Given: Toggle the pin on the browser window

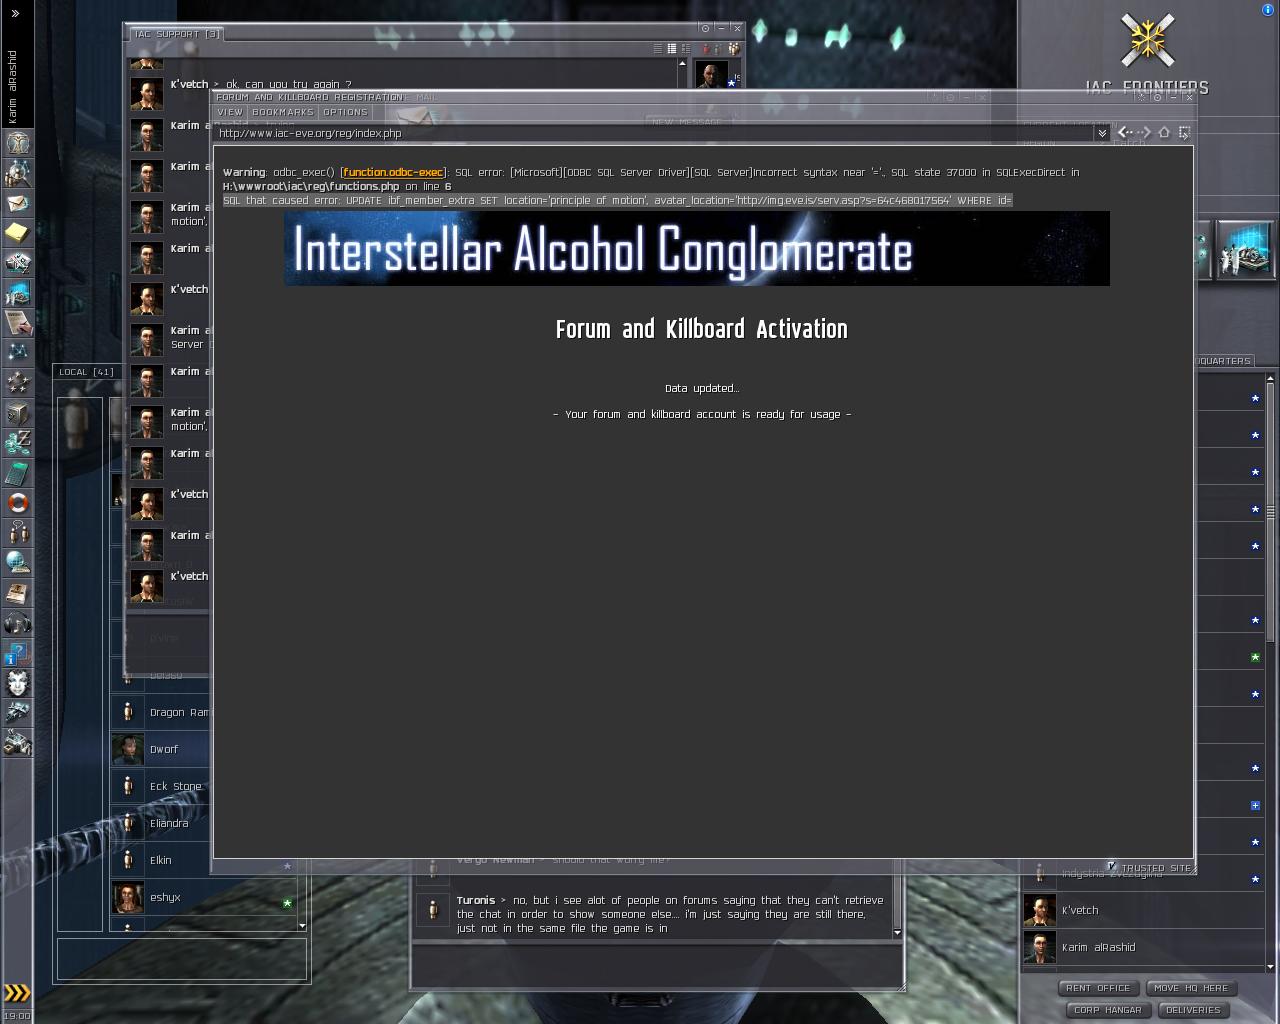Looking at the screenshot, I should point(1157,97).
